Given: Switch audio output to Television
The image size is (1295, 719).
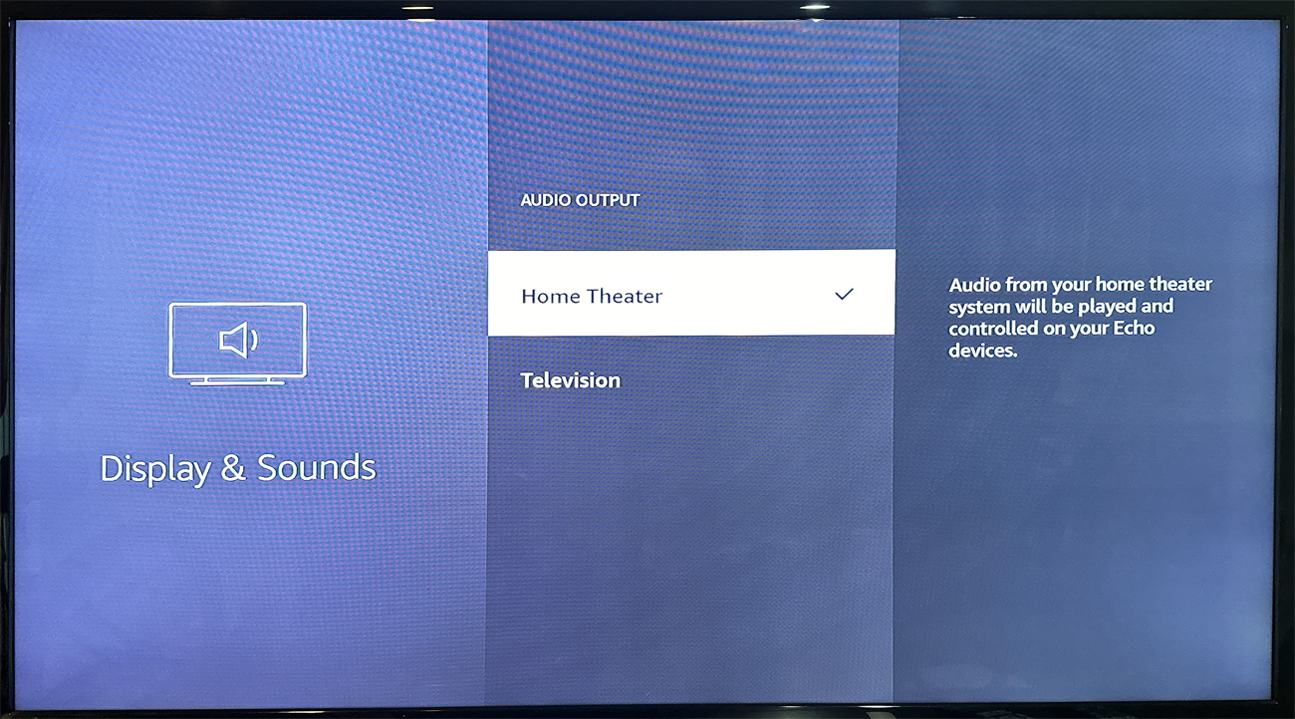Looking at the screenshot, I should click(570, 381).
